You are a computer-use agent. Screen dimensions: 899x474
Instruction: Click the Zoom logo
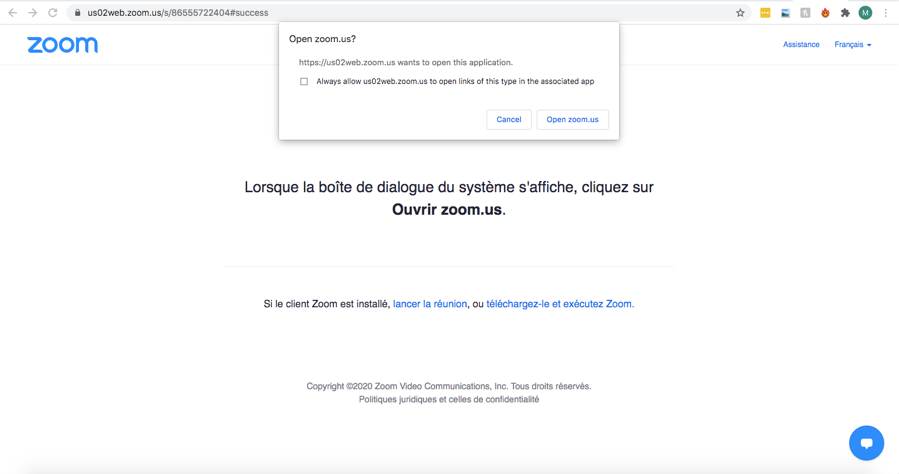(62, 45)
